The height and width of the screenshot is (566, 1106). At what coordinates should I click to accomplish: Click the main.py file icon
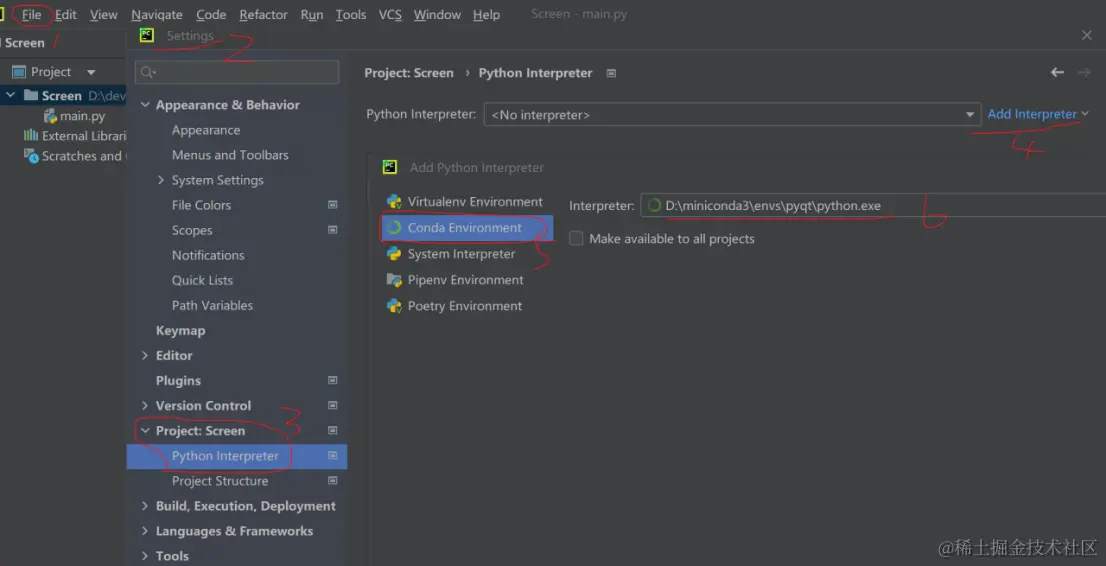point(50,116)
